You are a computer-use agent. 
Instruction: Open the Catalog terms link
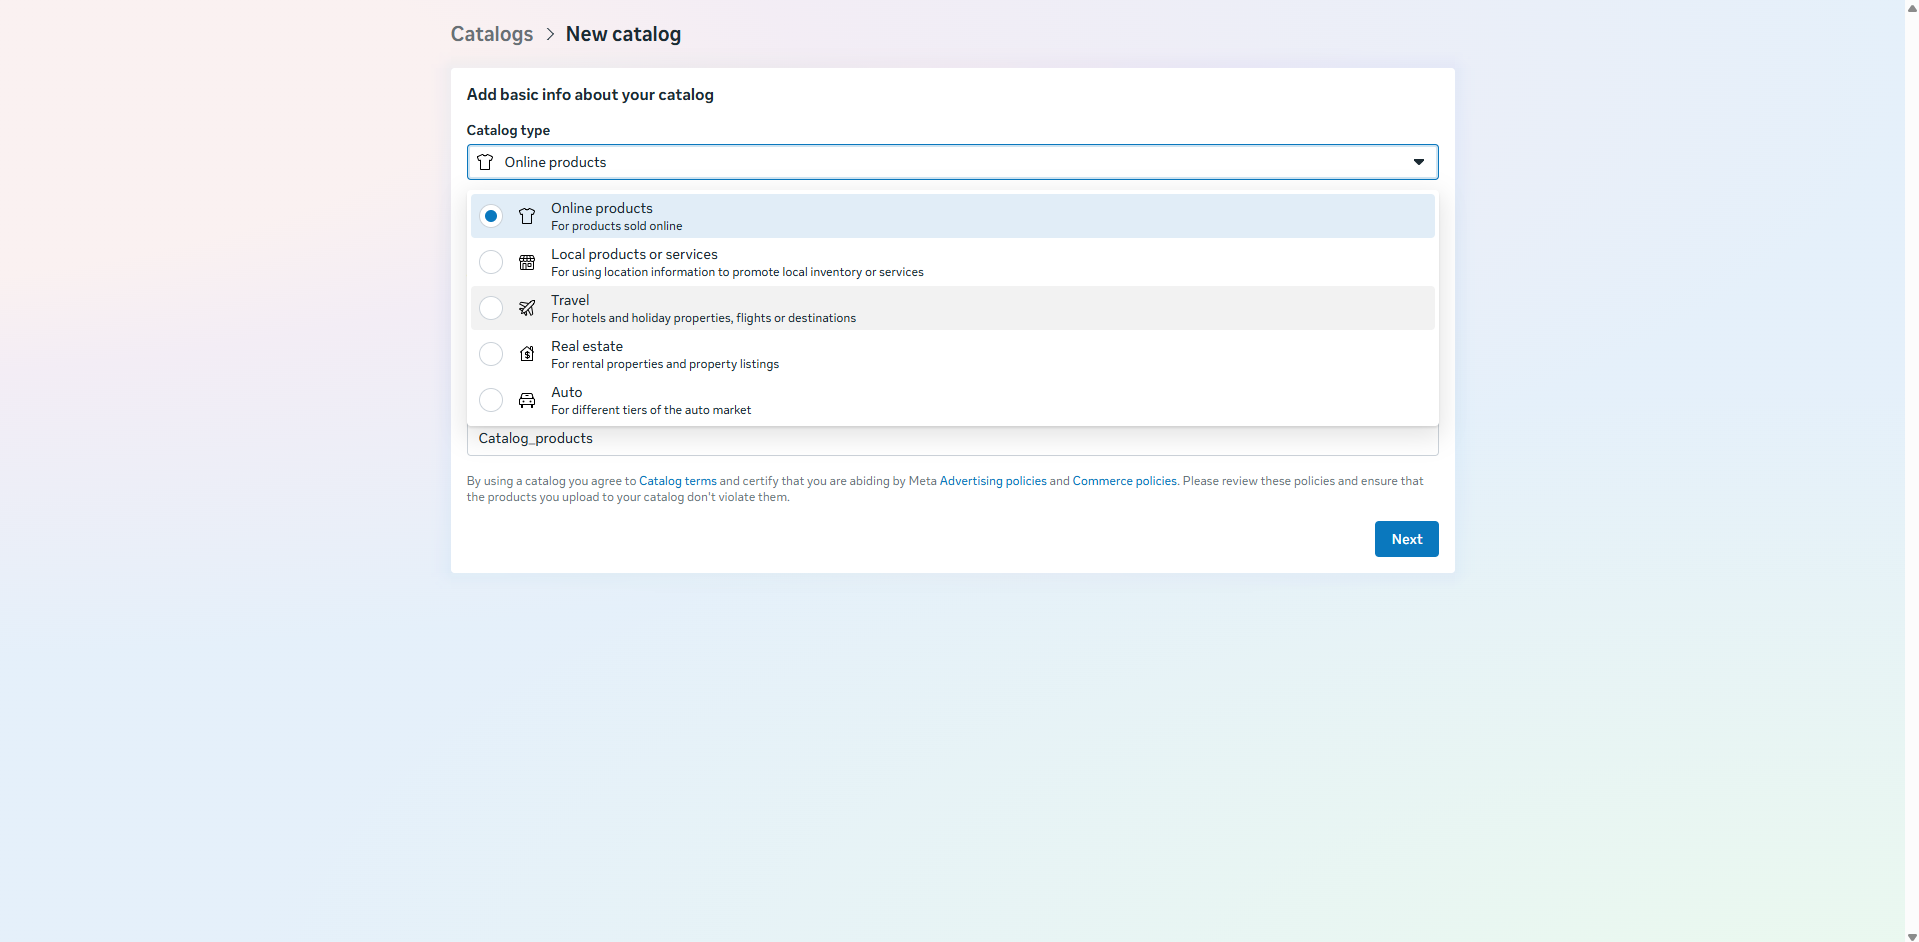click(x=678, y=481)
